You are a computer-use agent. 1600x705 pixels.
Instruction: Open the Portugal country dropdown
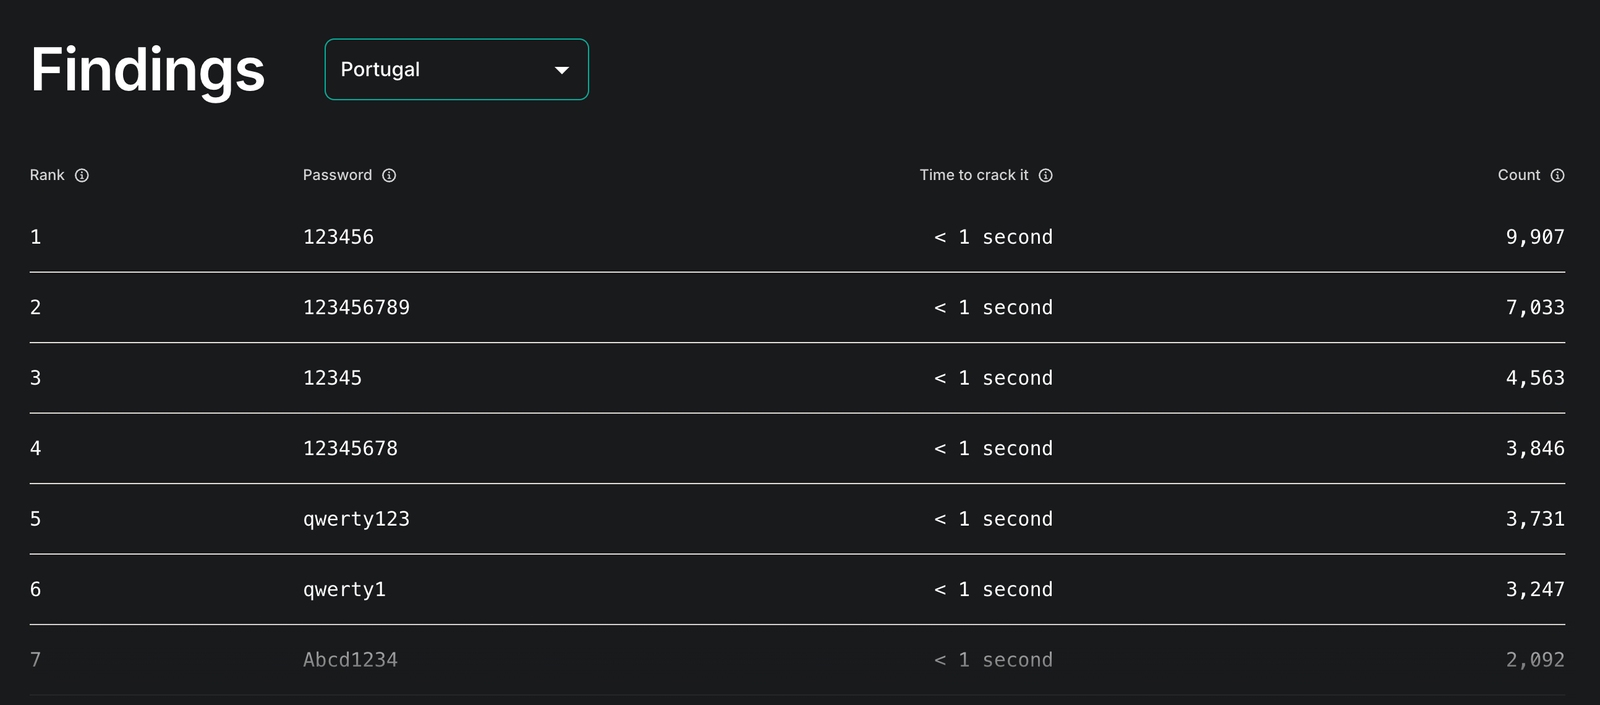click(x=456, y=69)
